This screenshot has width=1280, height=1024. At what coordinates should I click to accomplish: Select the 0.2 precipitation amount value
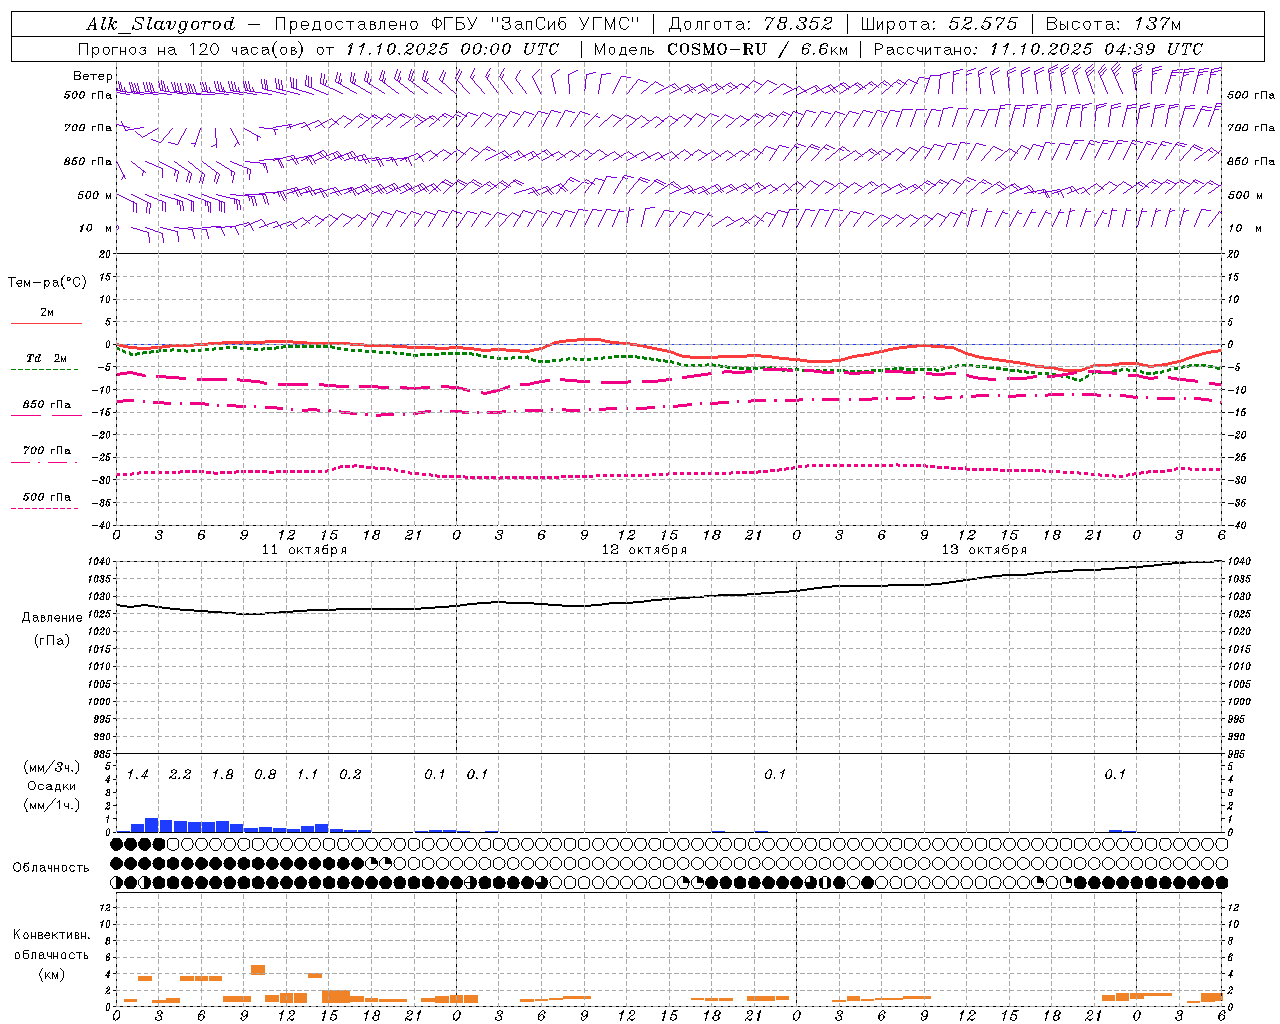pyautogui.click(x=350, y=775)
